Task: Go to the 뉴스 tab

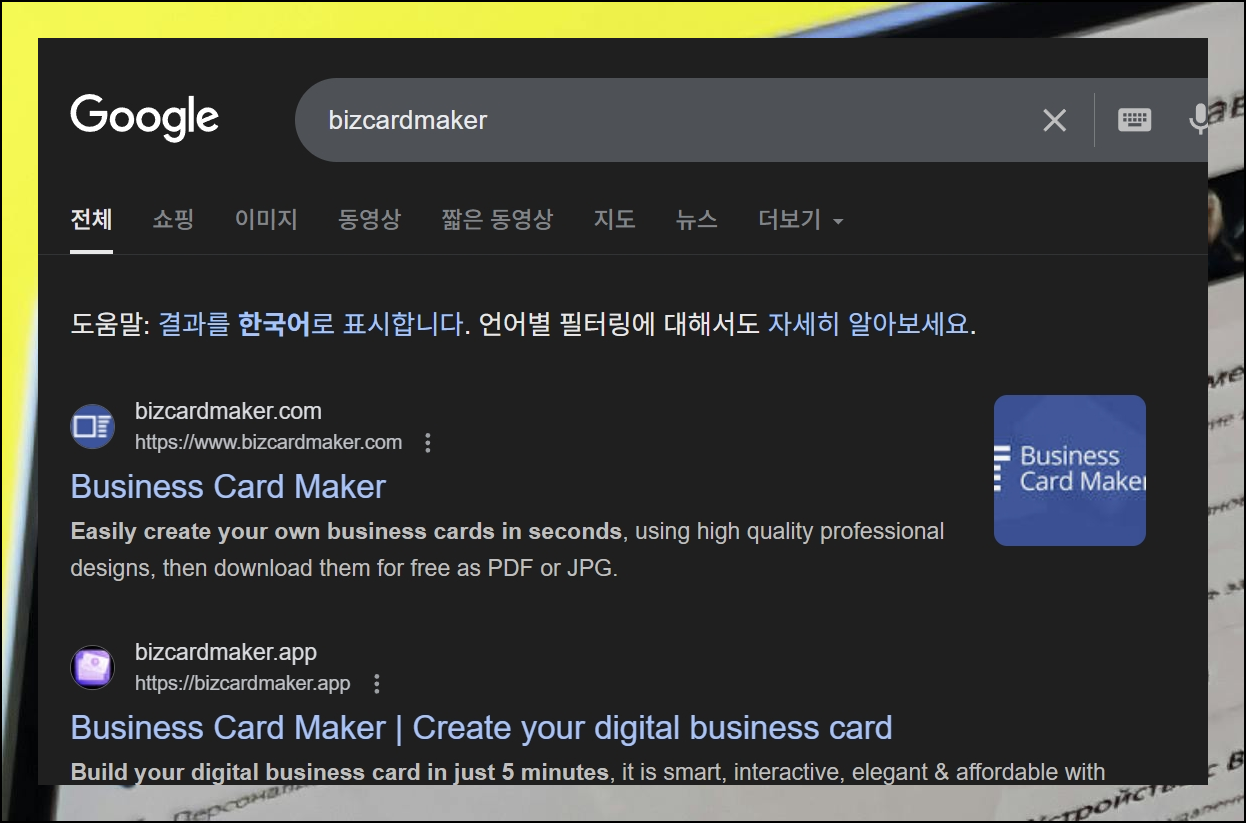Action: tap(696, 219)
